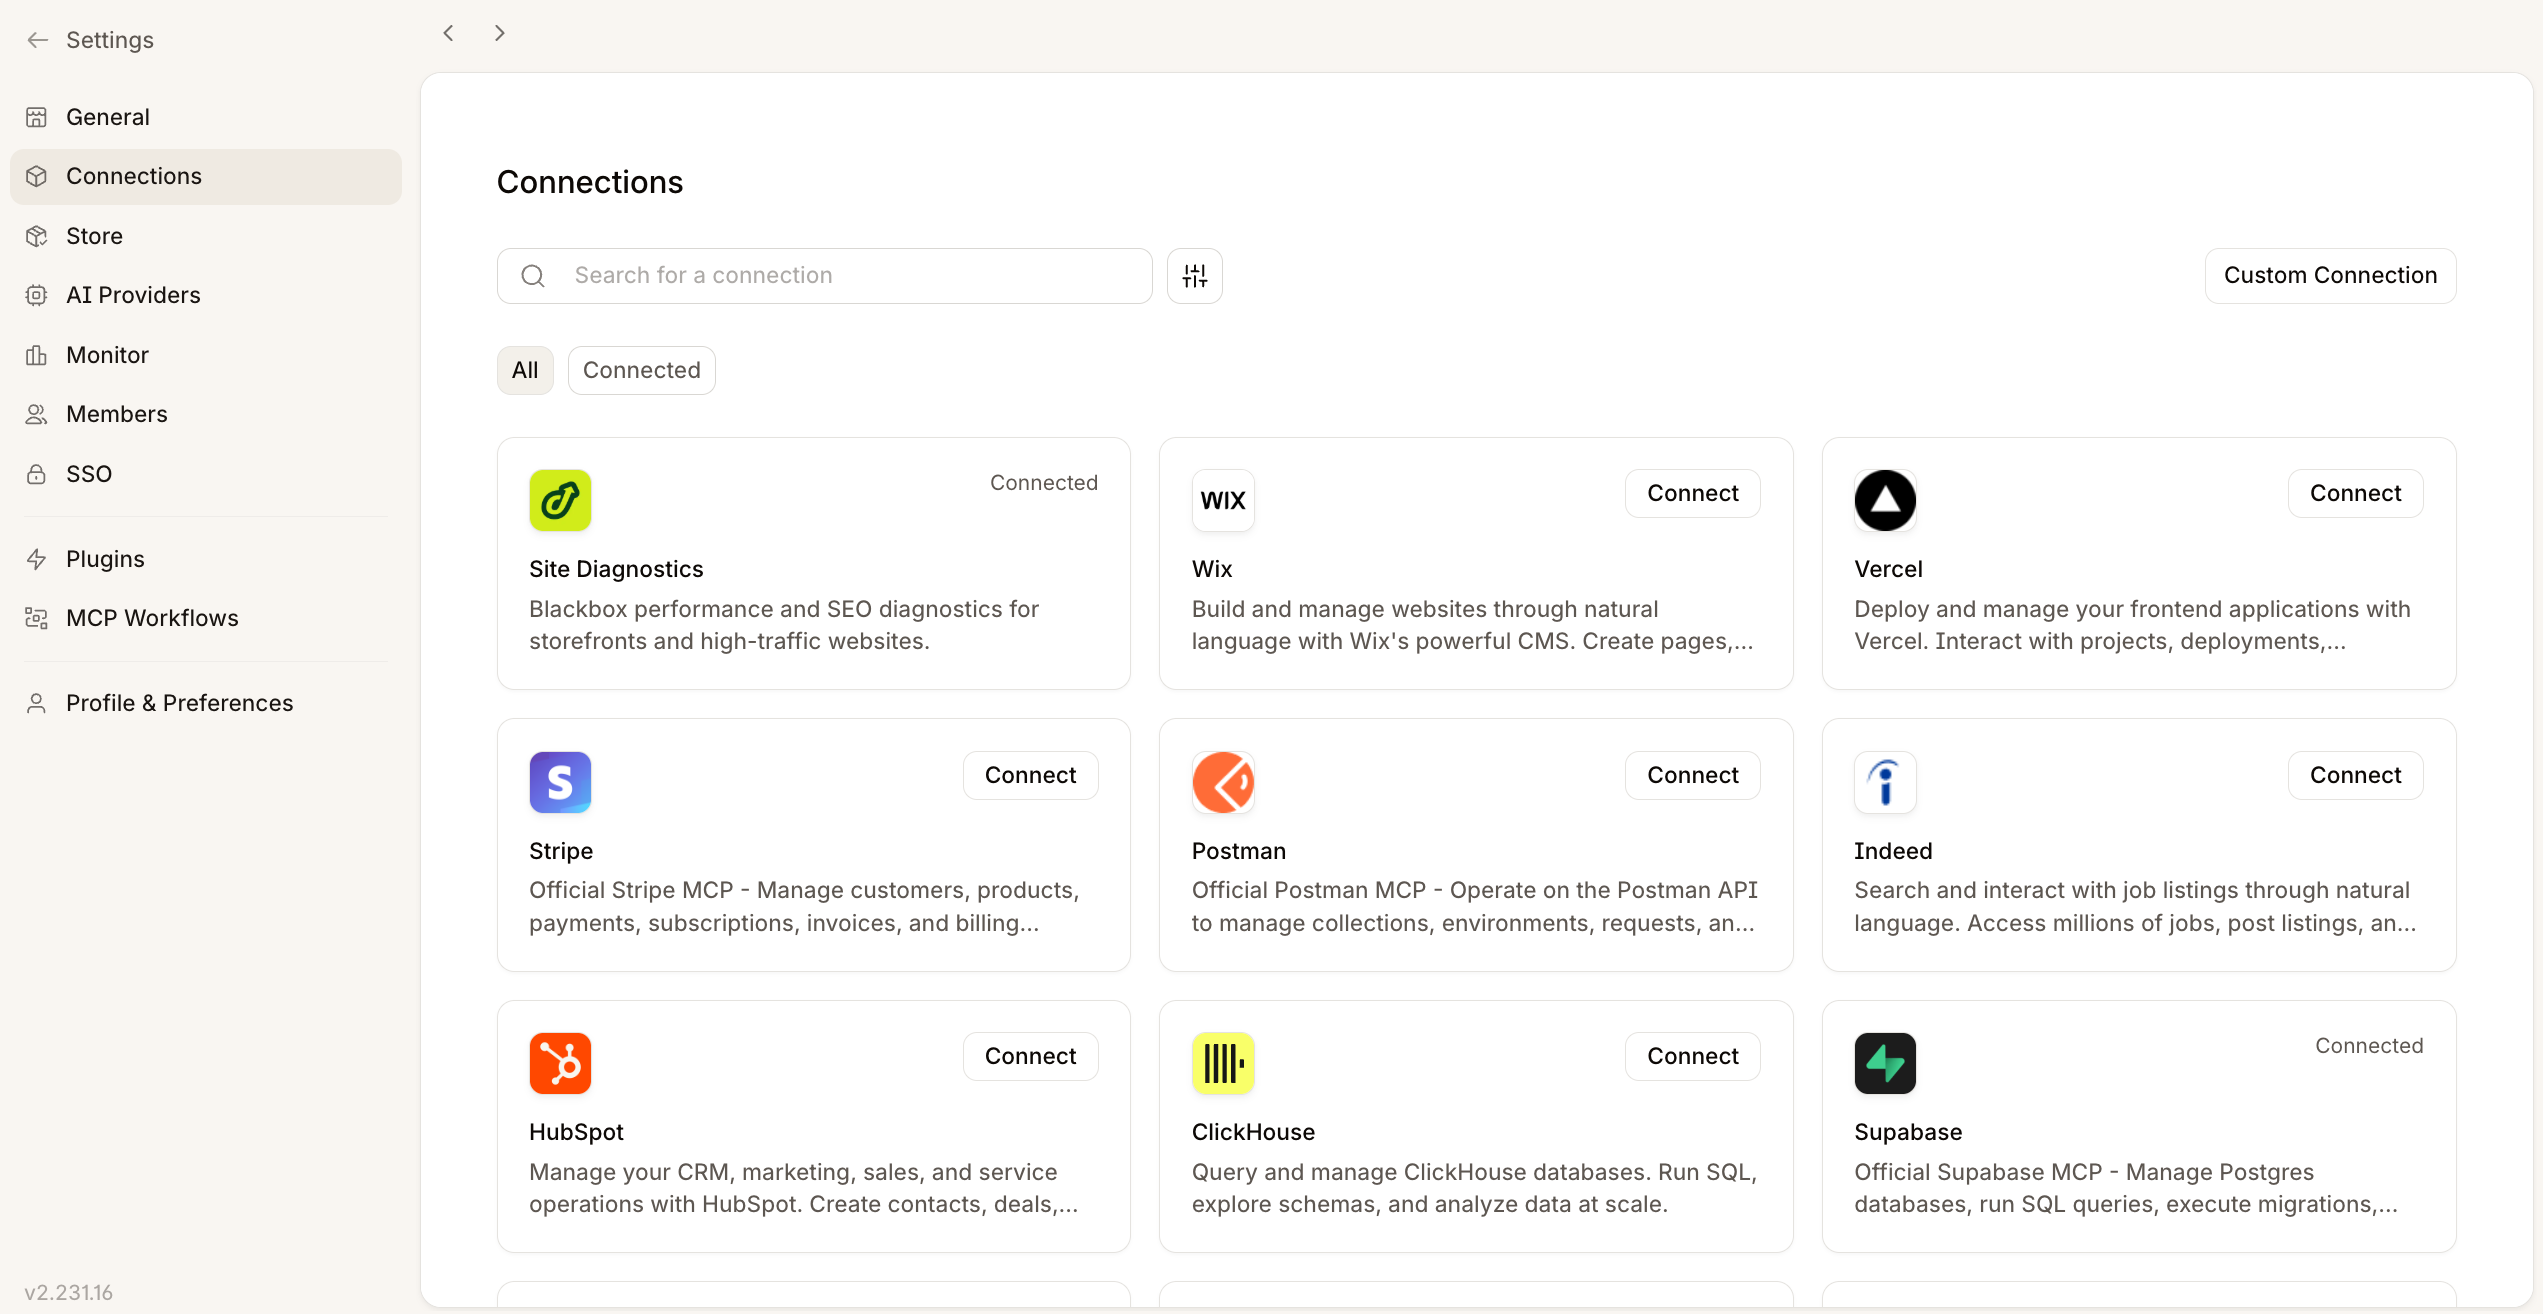
Task: Click the Profile & Preferences person icon
Action: 37,703
